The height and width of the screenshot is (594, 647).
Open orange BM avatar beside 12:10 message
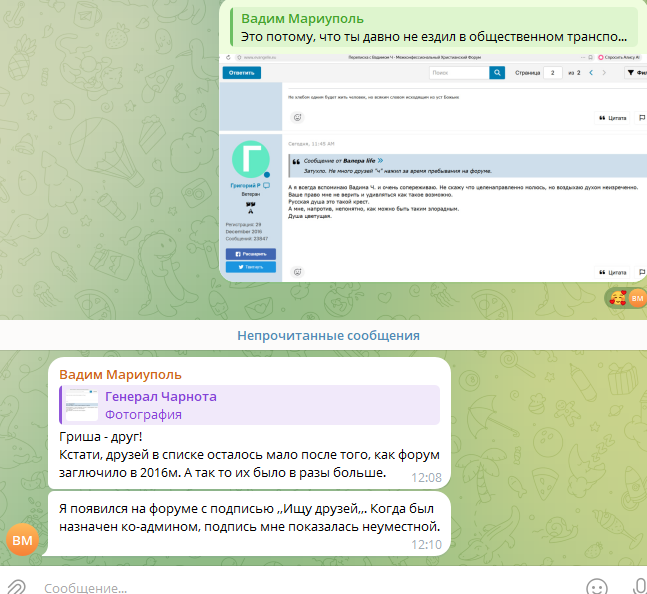tap(22, 540)
